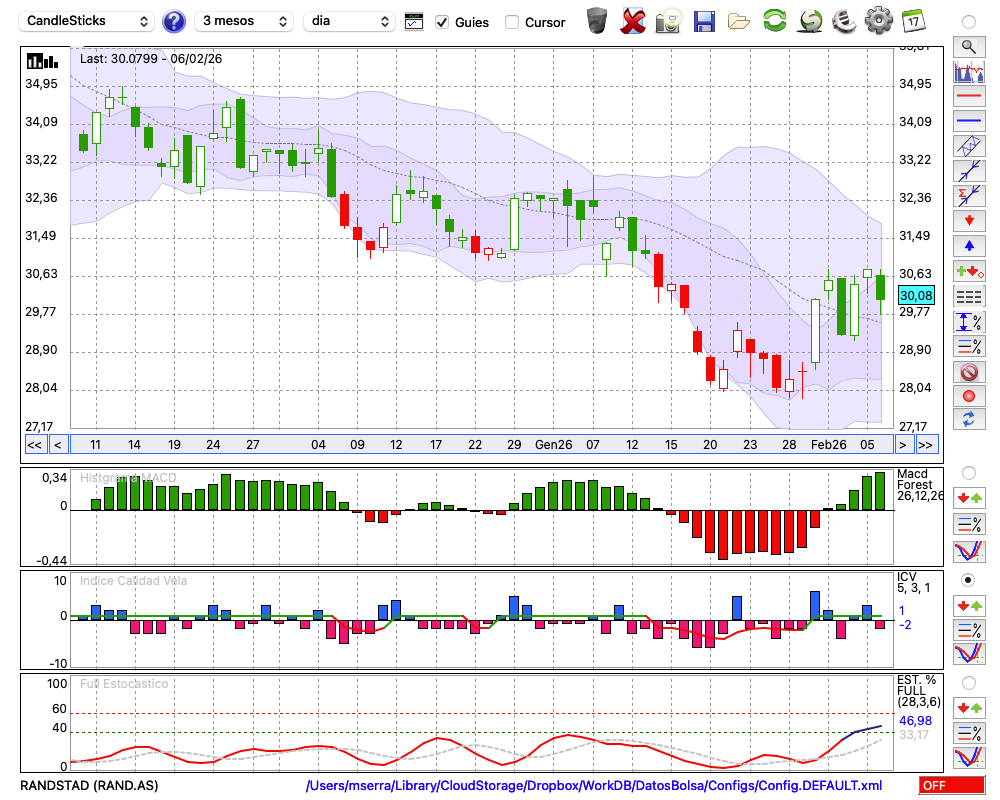
Task: Click the Config.DEFAULT.xml path link
Action: 594,785
